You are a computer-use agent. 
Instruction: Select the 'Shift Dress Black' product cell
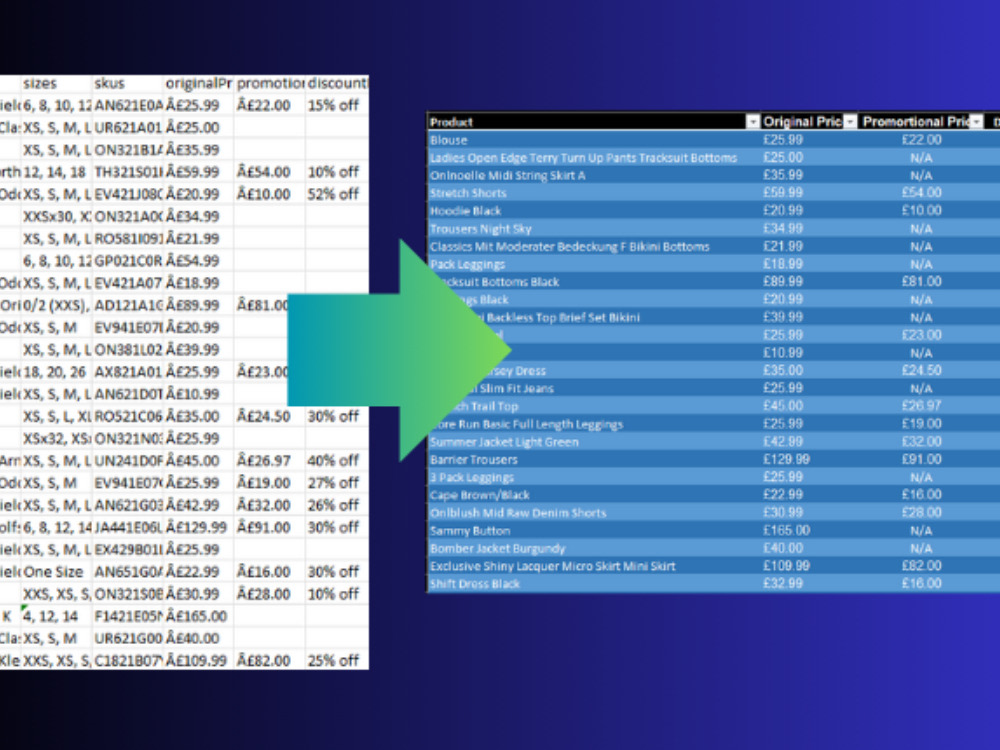tap(594, 584)
